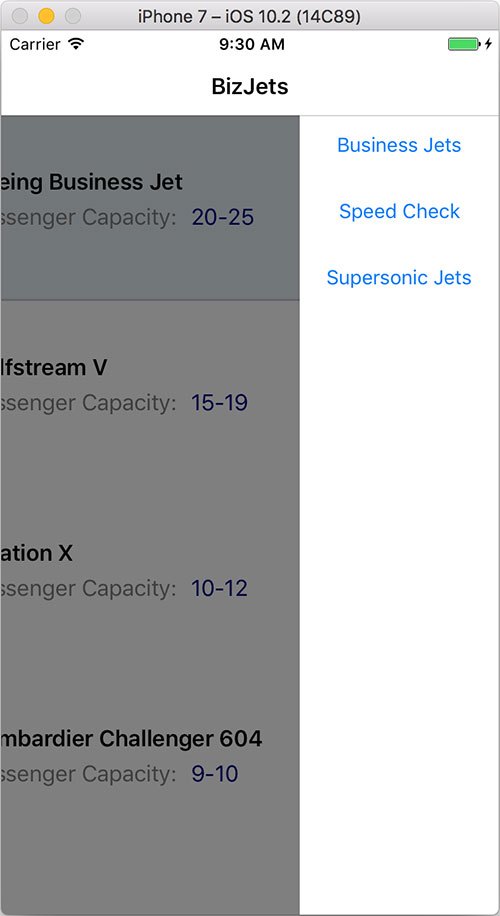Open the Business Jets menu item
Screen dimensions: 500x916
pos(399,145)
